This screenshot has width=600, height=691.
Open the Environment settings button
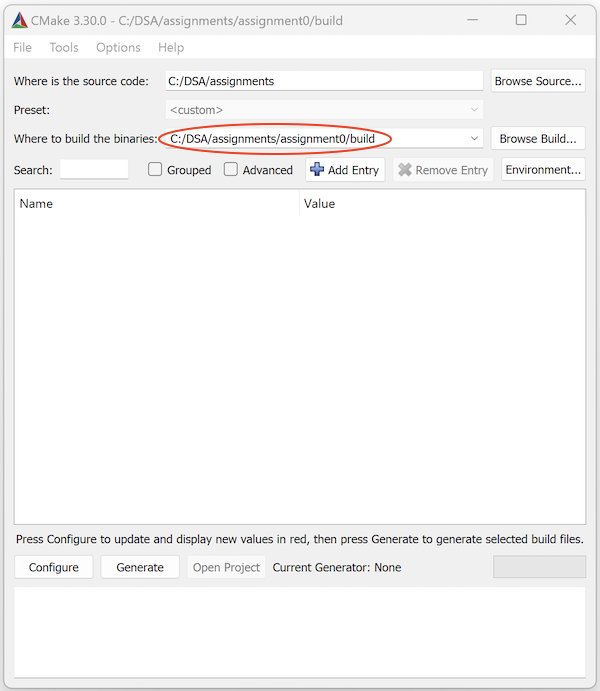tap(543, 170)
